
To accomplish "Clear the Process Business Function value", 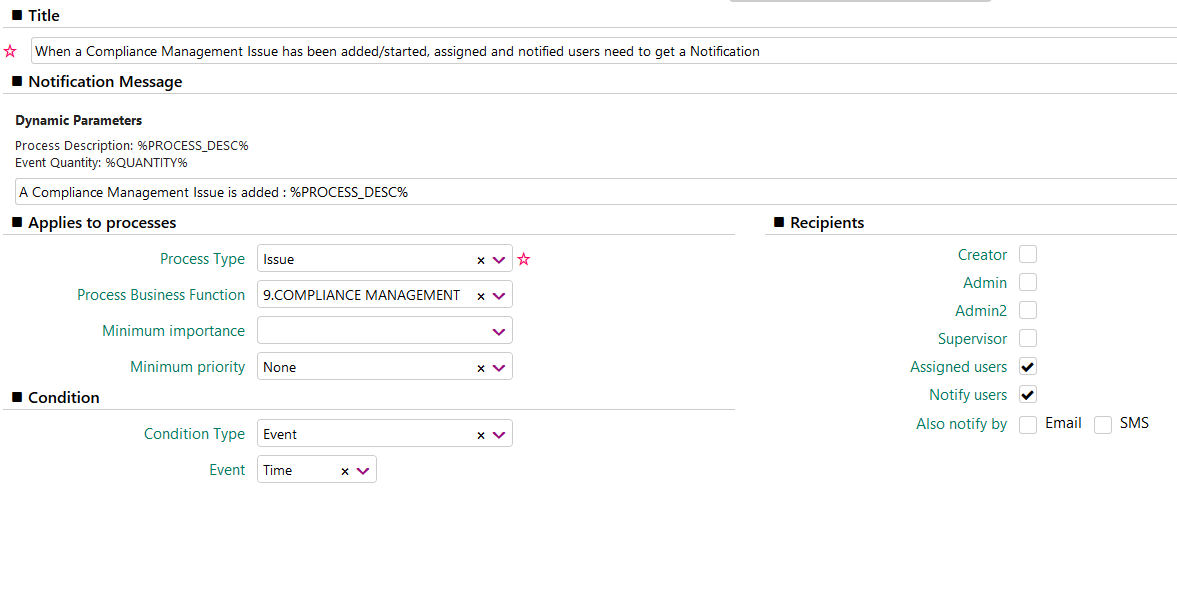I will pyautogui.click(x=481, y=296).
